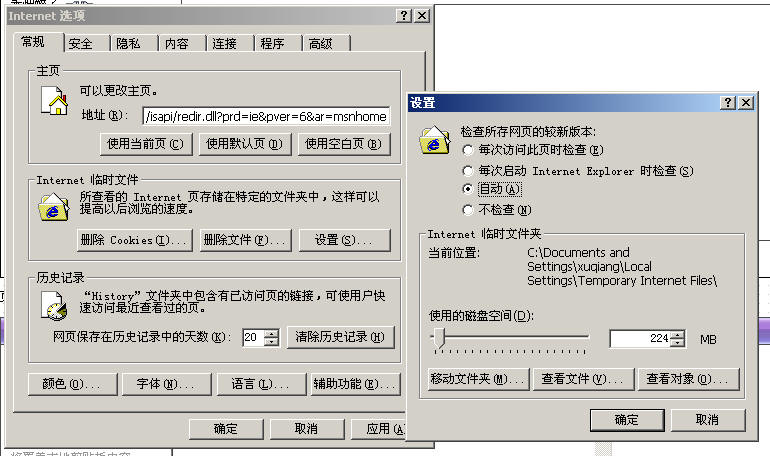Click the history clock page icon
770x456 pixels.
coord(54,305)
